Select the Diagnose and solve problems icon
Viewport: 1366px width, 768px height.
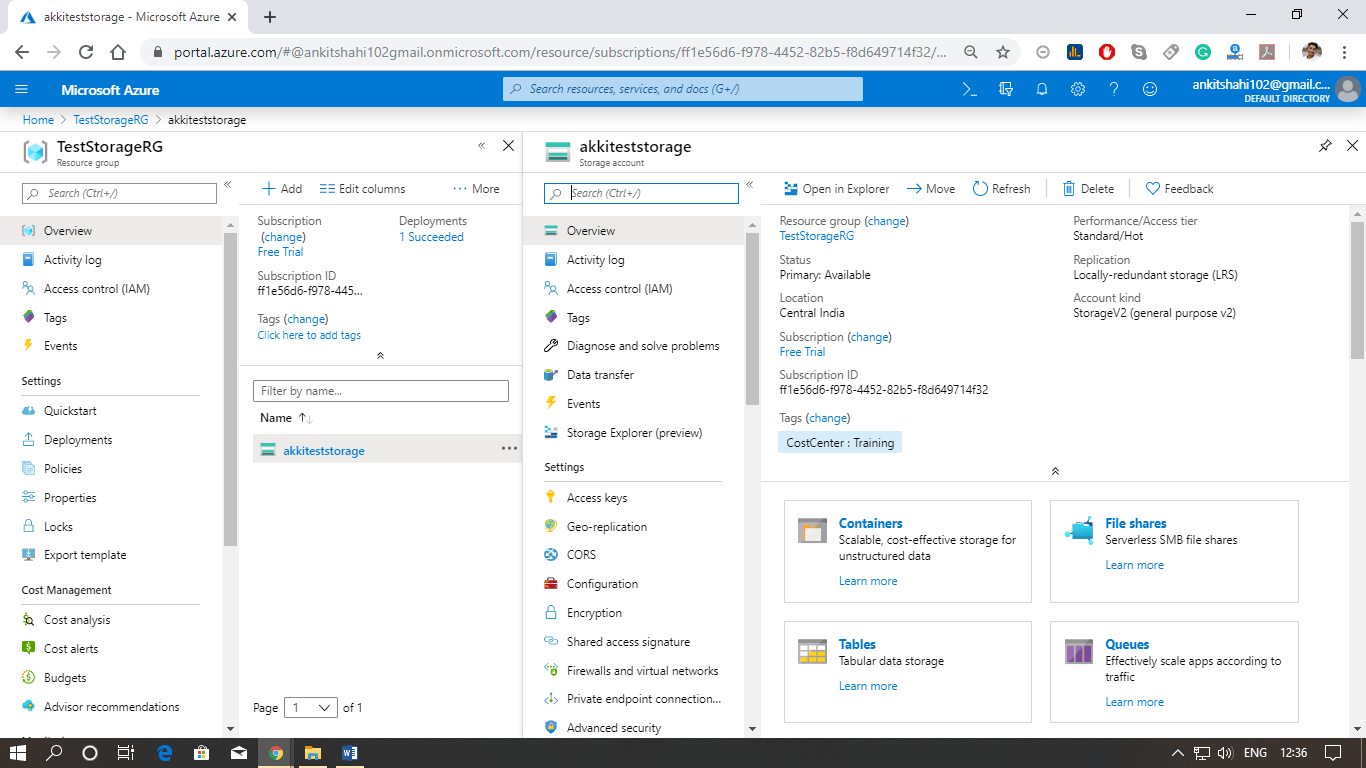click(549, 345)
